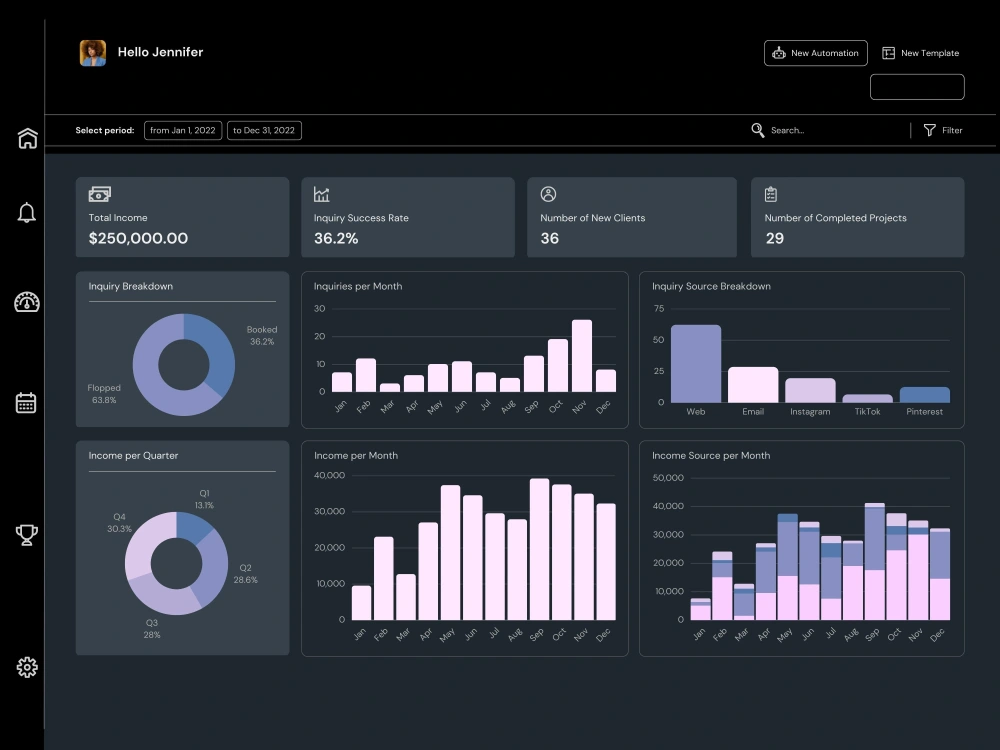The height and width of the screenshot is (750, 1000).
Task: Open the dashboard gauge icon
Action: pos(27,302)
